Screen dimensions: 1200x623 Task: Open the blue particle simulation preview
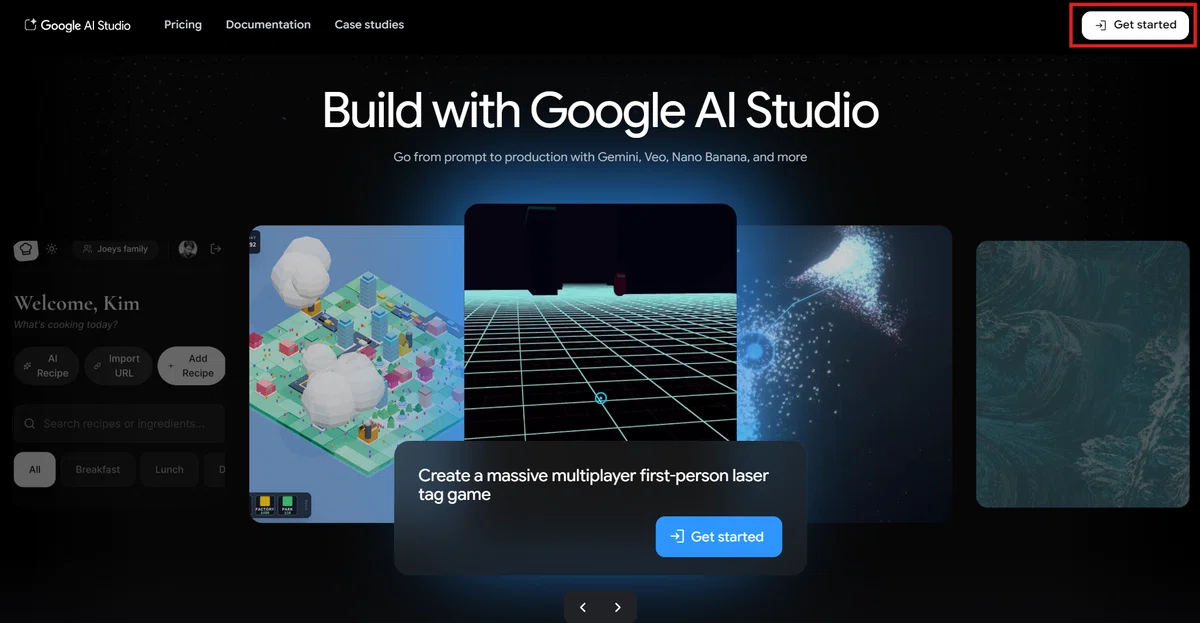844,373
